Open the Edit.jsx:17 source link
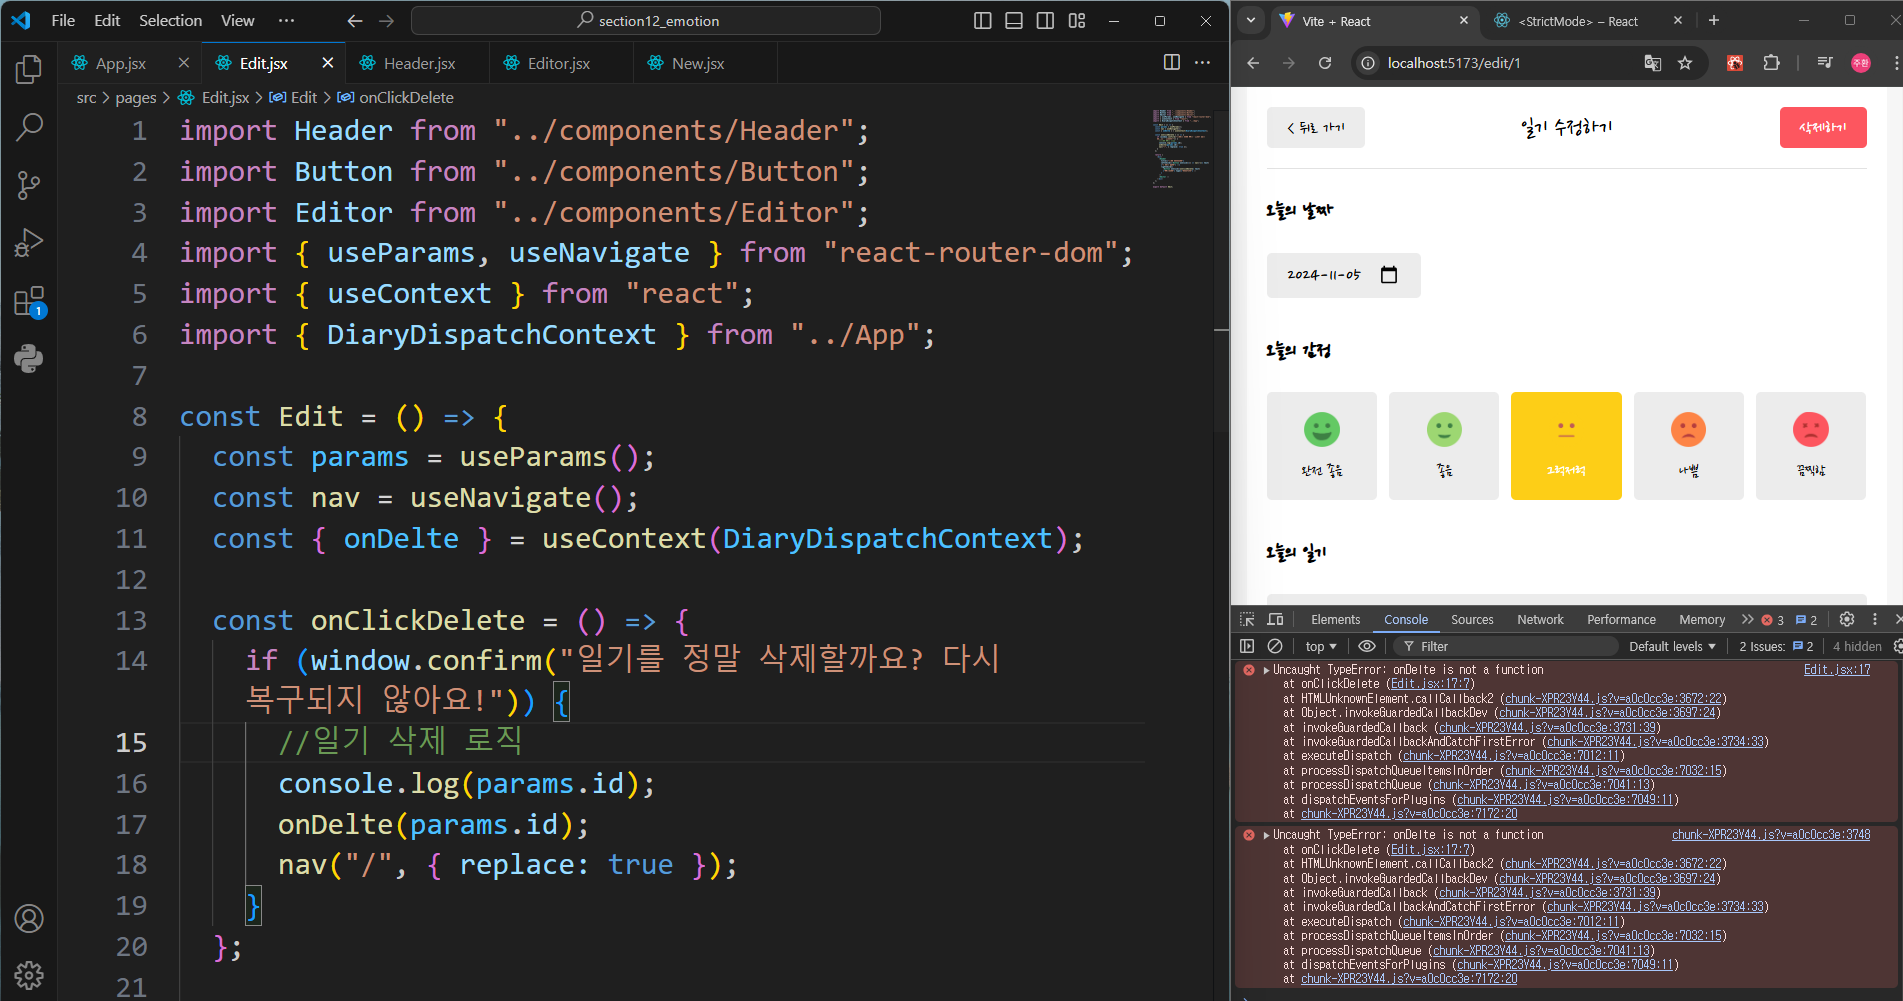Image resolution: width=1903 pixels, height=1001 pixels. click(x=1836, y=670)
